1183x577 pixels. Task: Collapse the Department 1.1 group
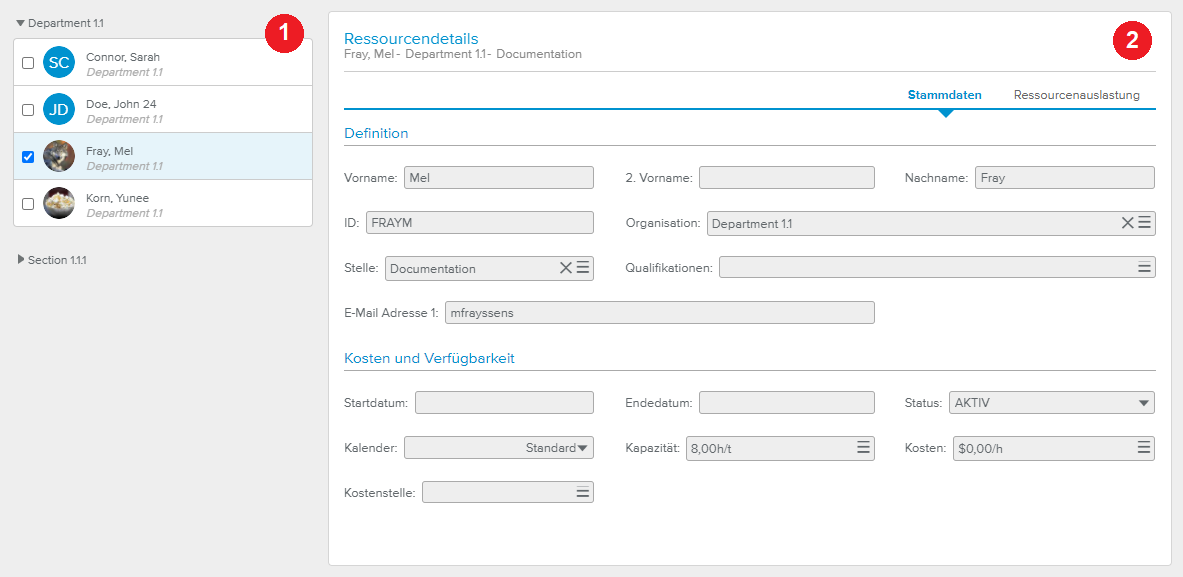tap(20, 22)
